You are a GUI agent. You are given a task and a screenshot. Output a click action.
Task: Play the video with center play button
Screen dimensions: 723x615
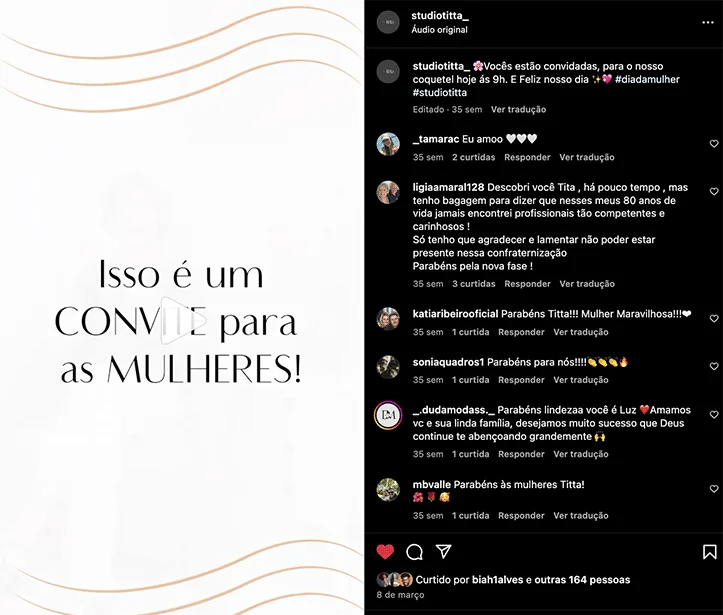183,320
